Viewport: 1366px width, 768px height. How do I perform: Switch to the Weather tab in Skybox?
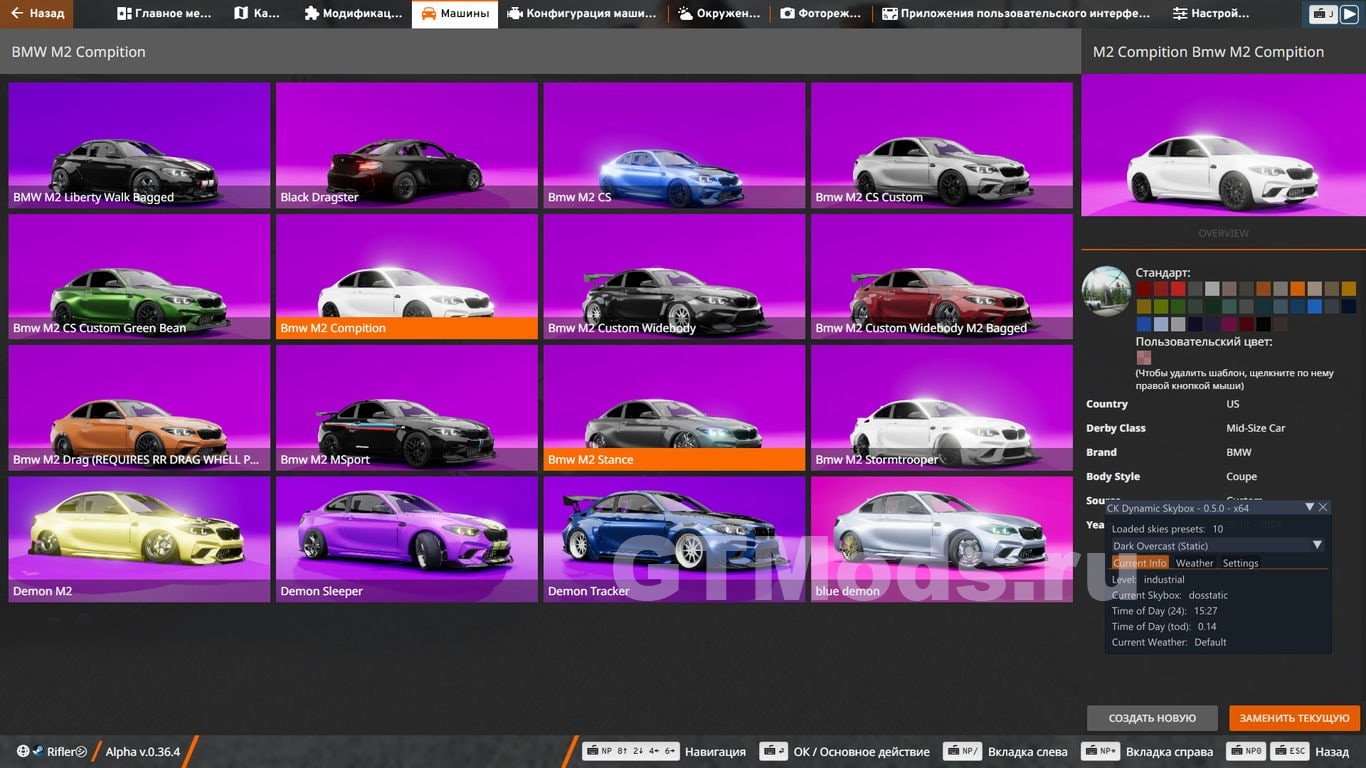coord(1194,563)
